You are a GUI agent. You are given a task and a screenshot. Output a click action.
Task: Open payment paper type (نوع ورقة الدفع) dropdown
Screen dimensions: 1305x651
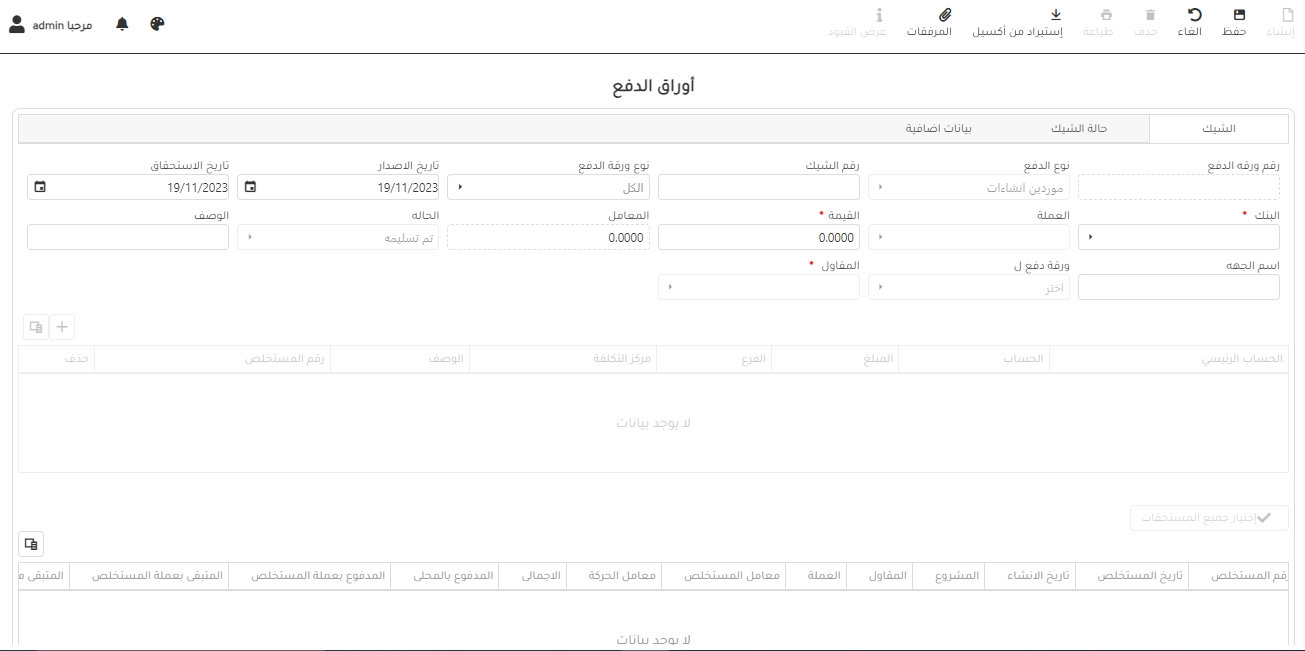[460, 187]
